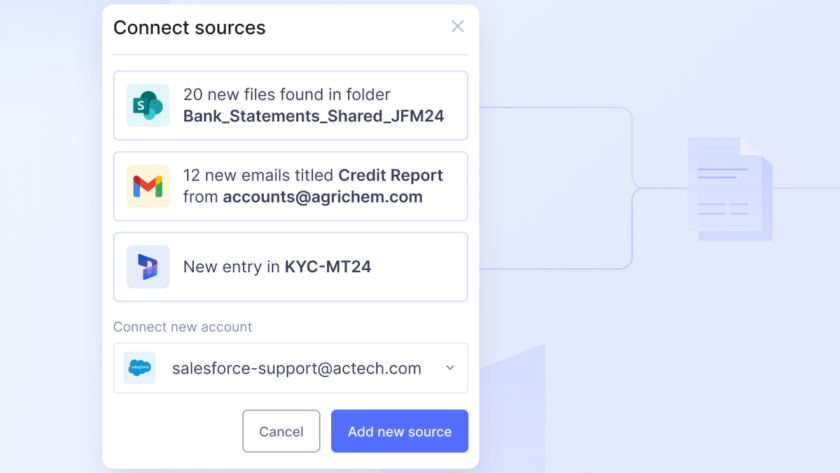Click the document icon on the right
Image resolution: width=840 pixels, height=473 pixels.
click(x=730, y=188)
